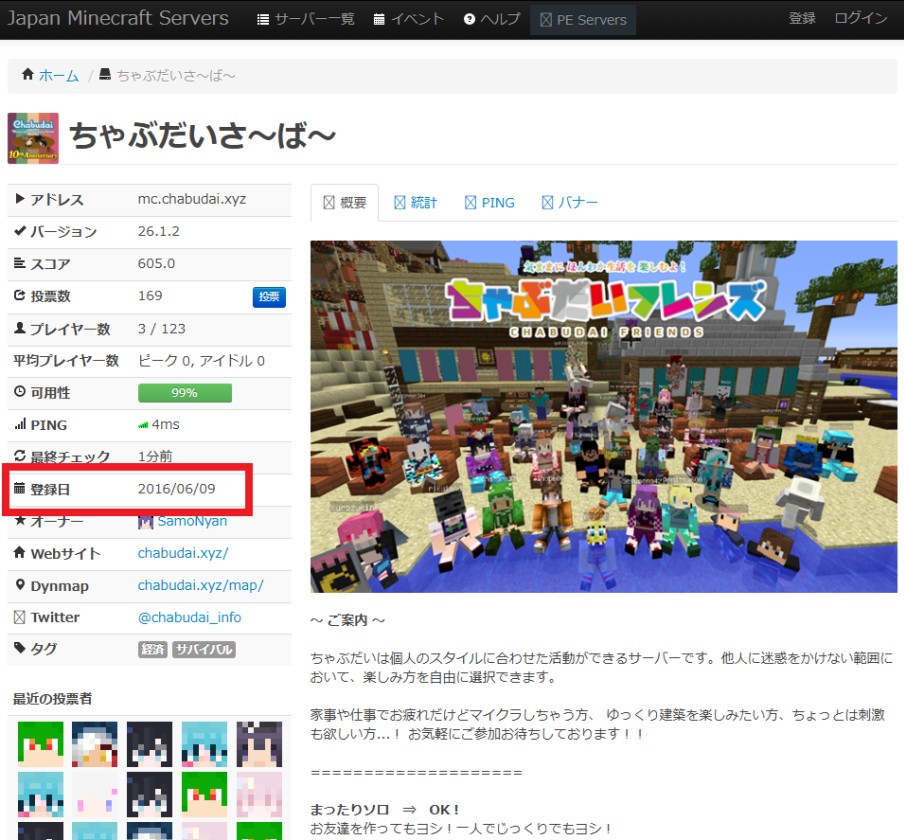The image size is (904, 840).
Task: Click the list icon in サーバー一覧
Action: coord(263,20)
